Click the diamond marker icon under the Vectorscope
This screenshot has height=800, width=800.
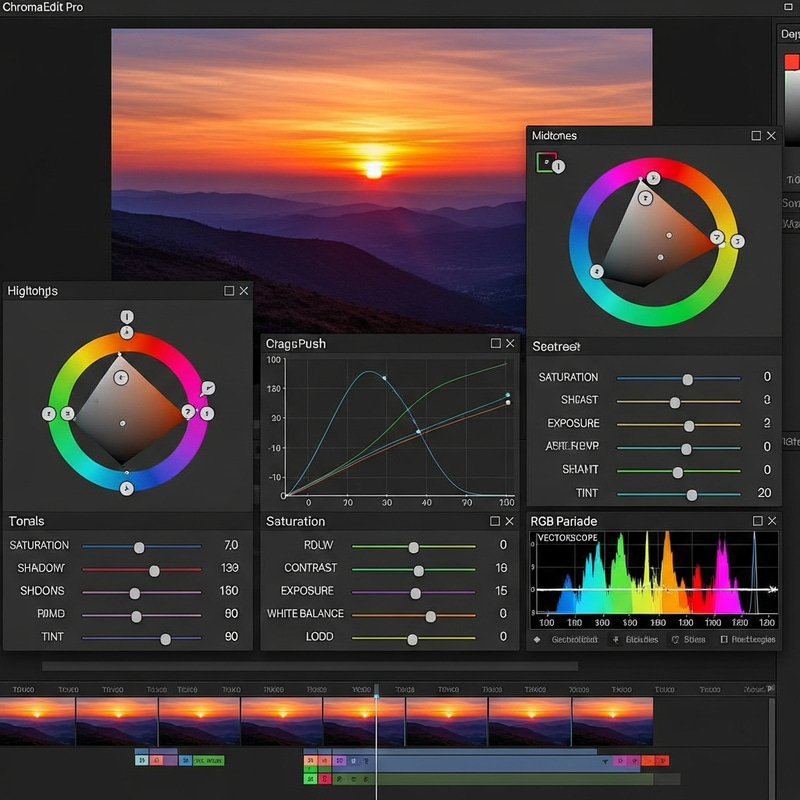536,640
